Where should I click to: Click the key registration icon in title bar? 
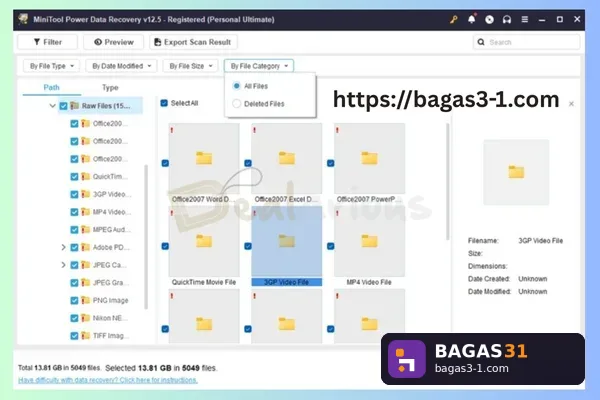point(454,19)
